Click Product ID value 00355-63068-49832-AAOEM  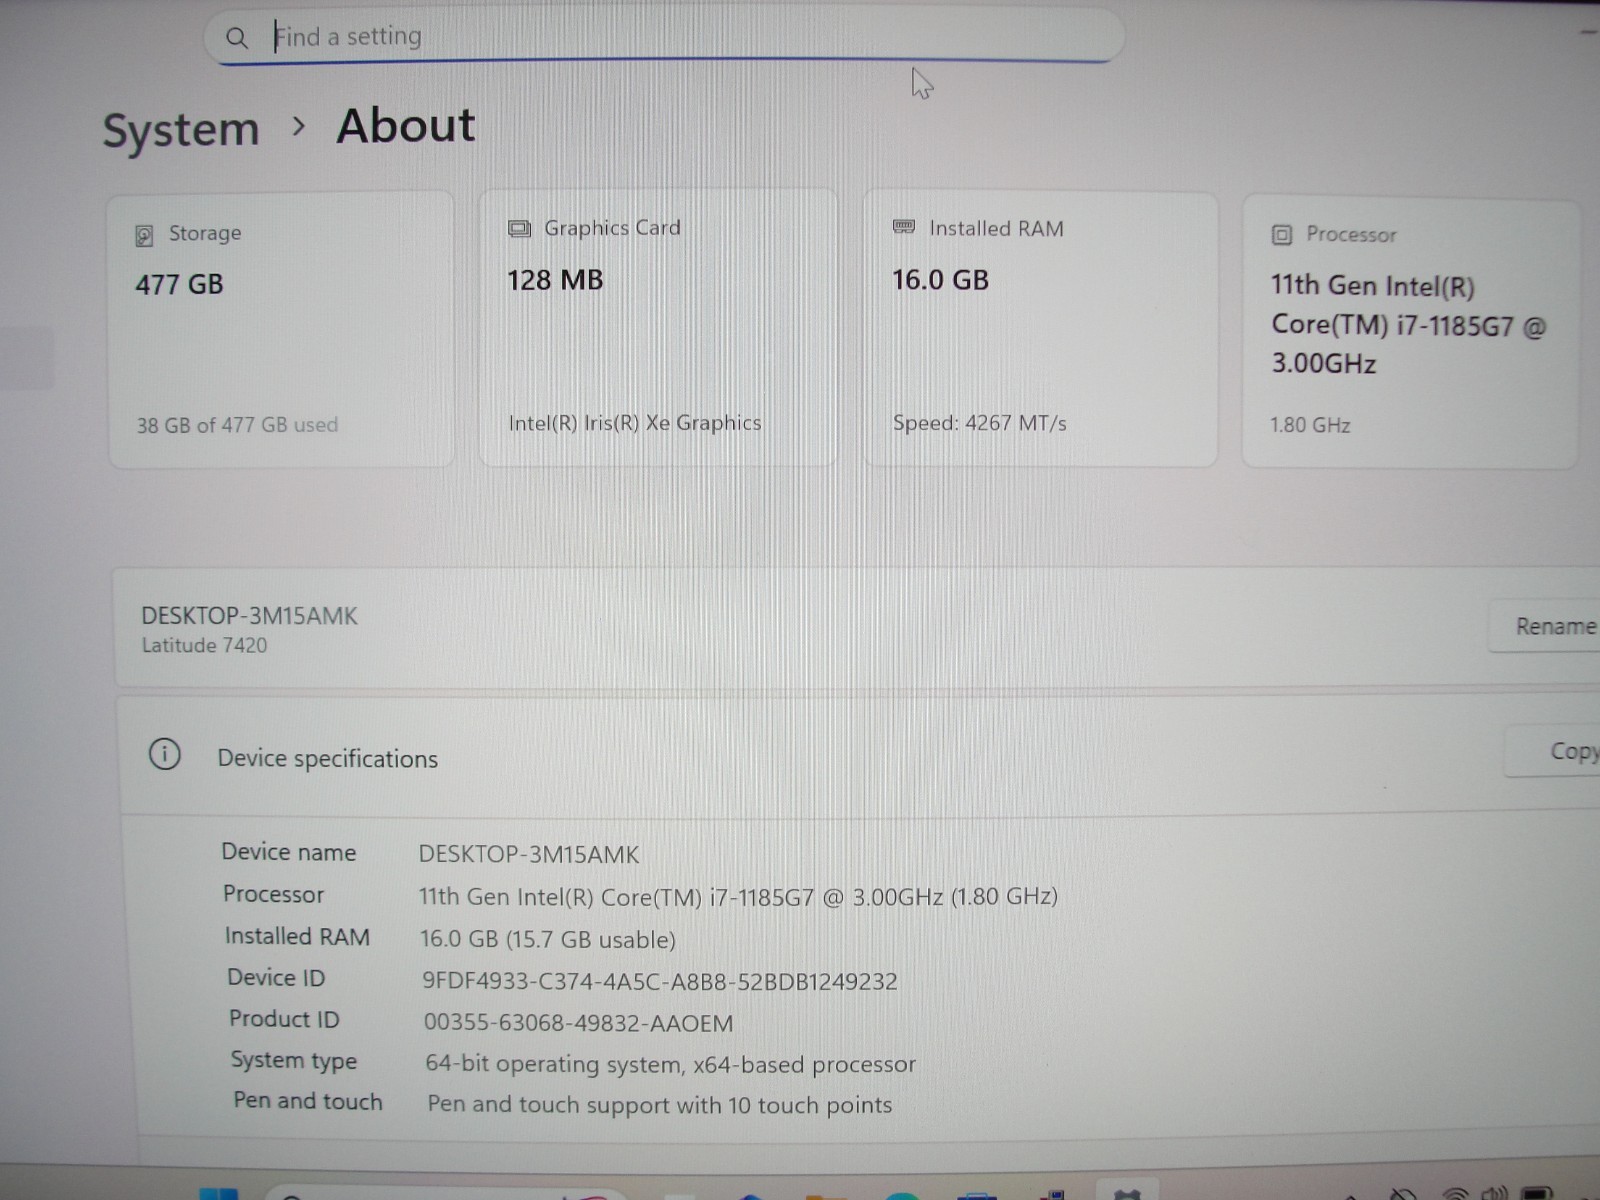(x=578, y=1023)
